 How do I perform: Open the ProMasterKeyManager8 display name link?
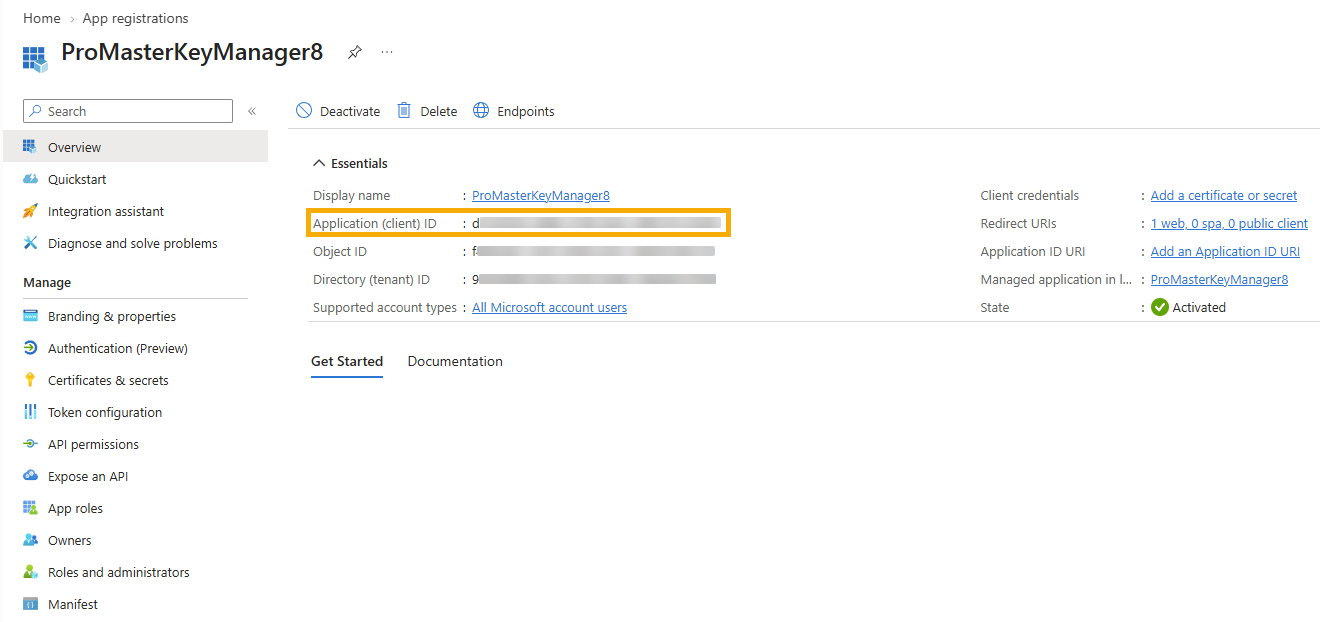tap(541, 195)
